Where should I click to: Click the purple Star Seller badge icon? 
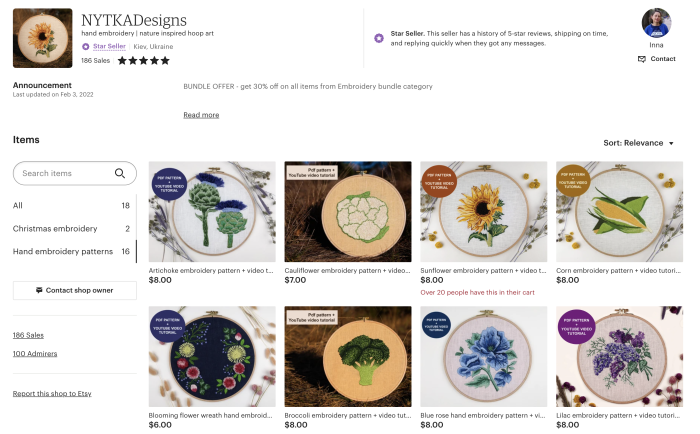pyautogui.click(x=86, y=46)
